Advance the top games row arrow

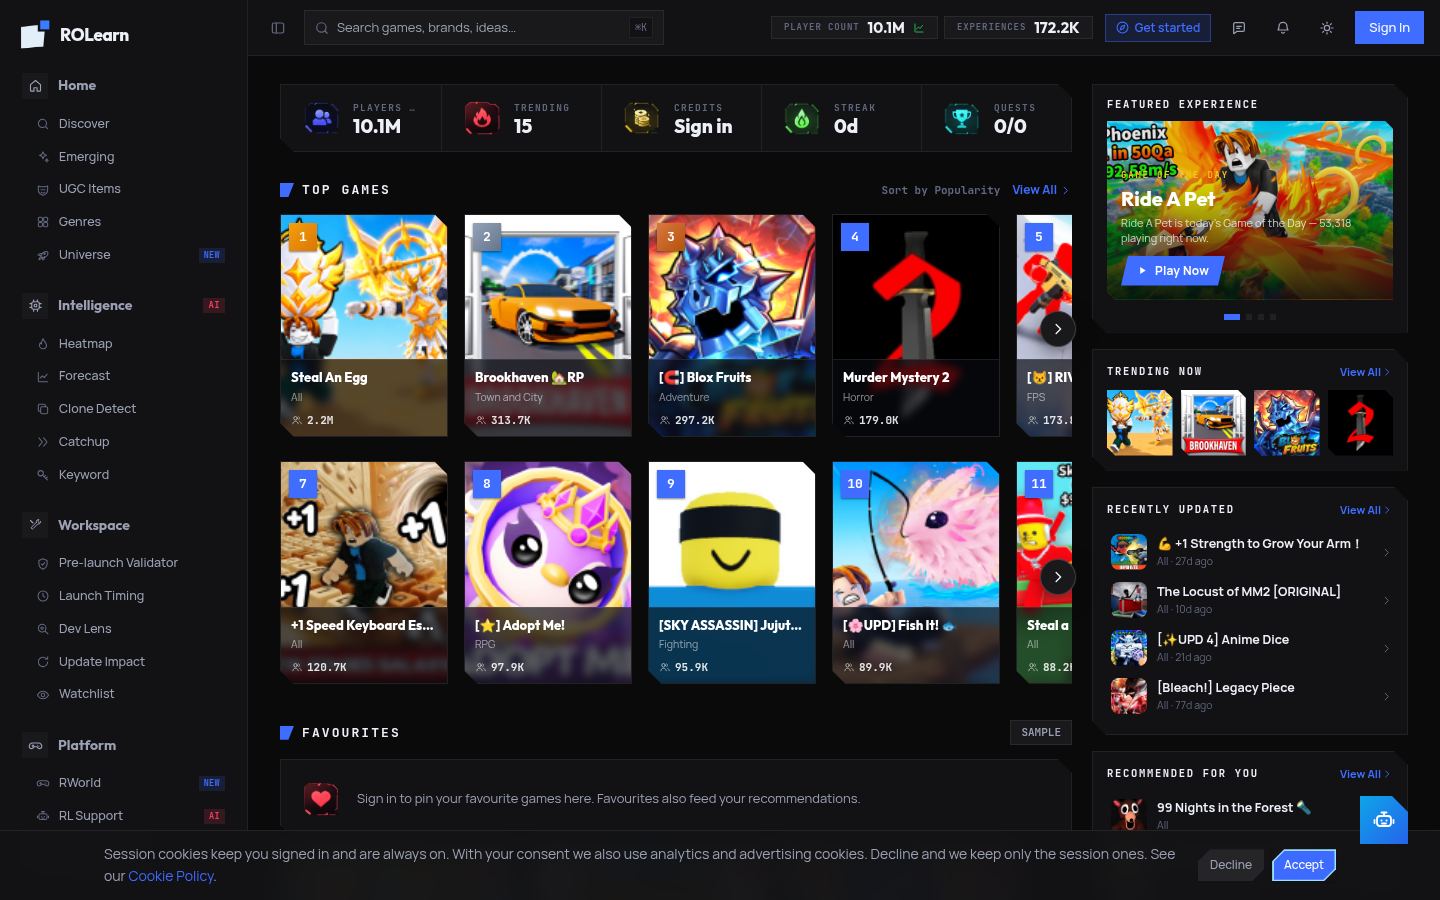click(1058, 329)
